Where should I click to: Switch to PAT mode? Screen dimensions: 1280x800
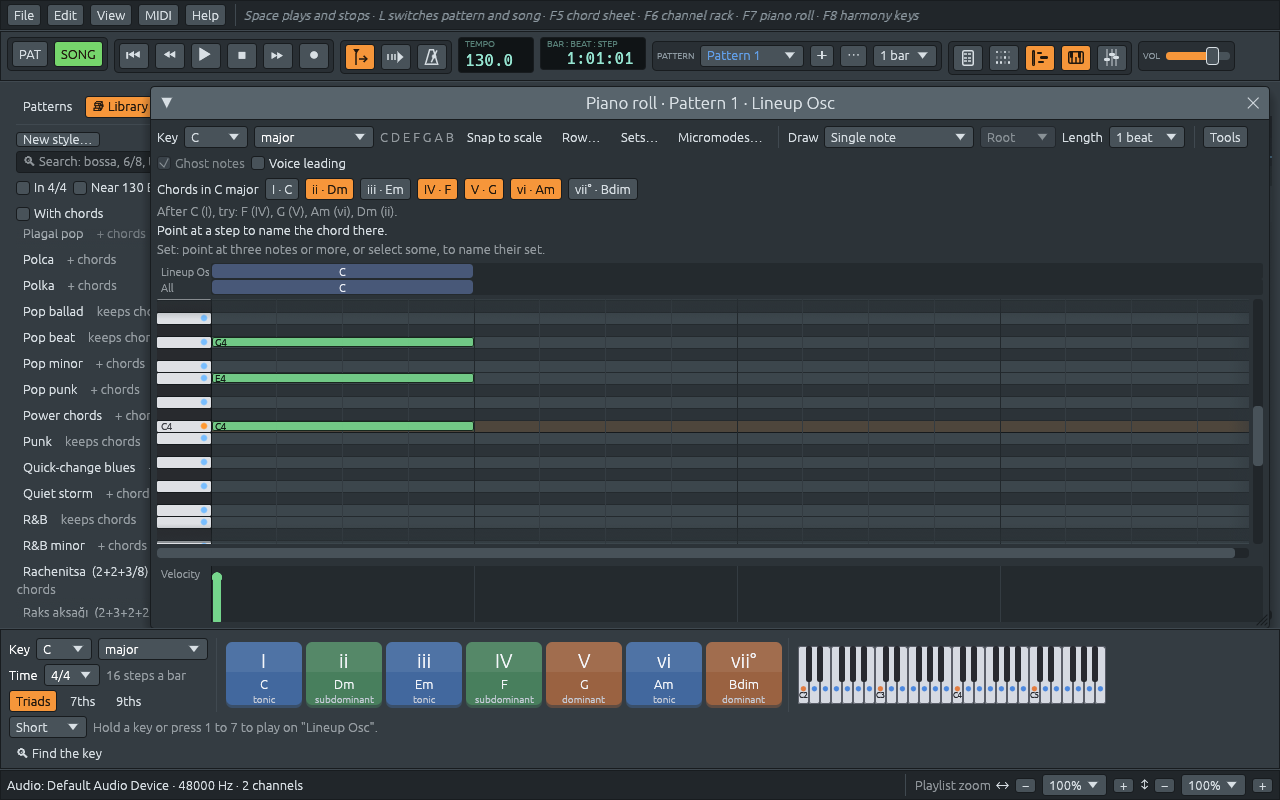30,54
